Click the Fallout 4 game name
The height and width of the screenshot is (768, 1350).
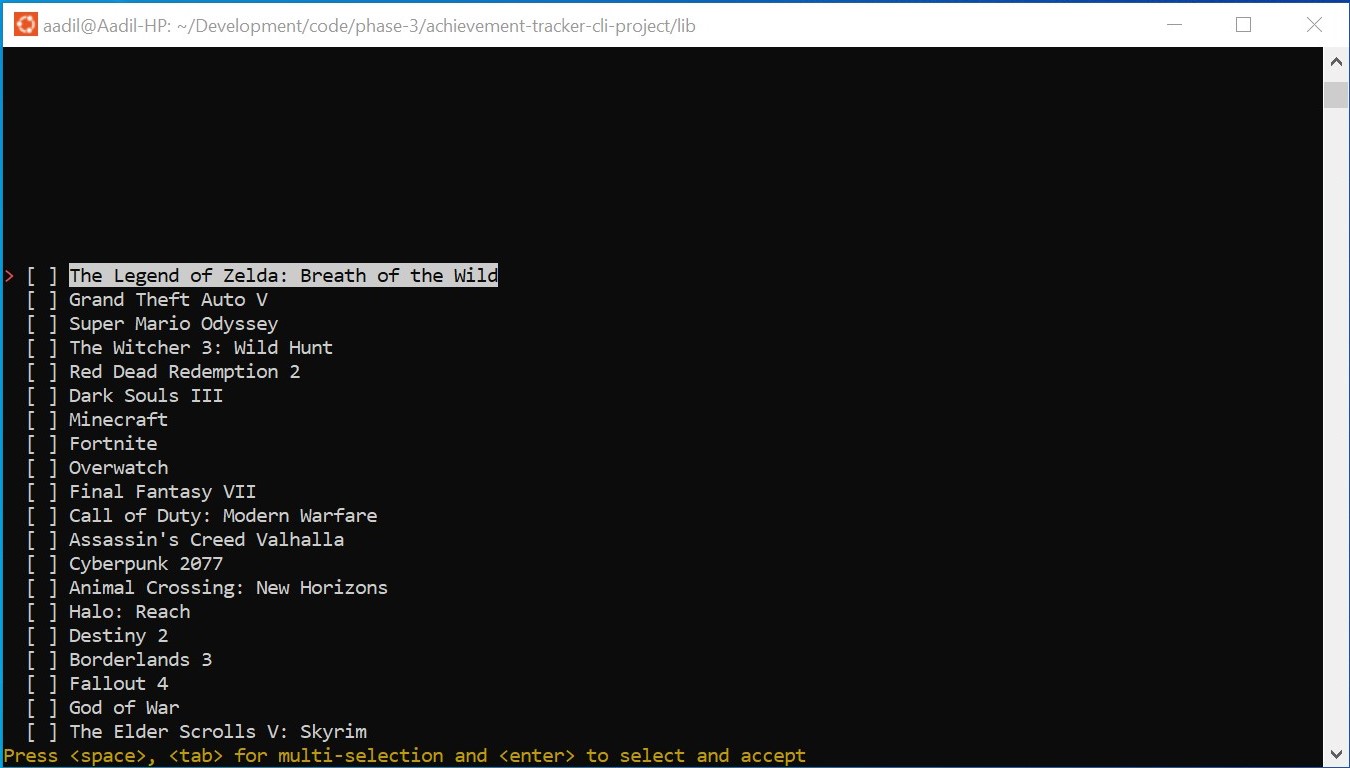[x=118, y=684]
